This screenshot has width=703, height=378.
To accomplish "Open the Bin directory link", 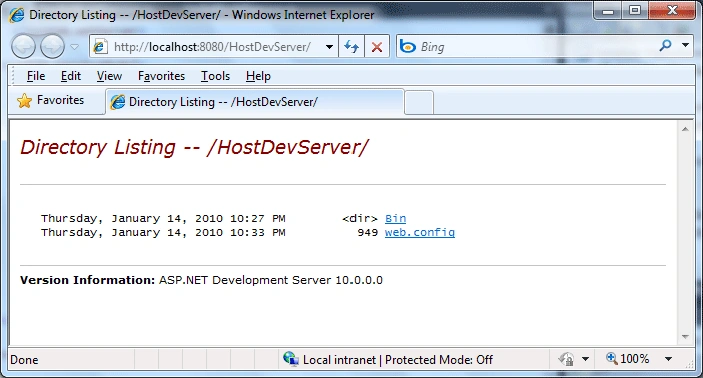I will point(395,218).
